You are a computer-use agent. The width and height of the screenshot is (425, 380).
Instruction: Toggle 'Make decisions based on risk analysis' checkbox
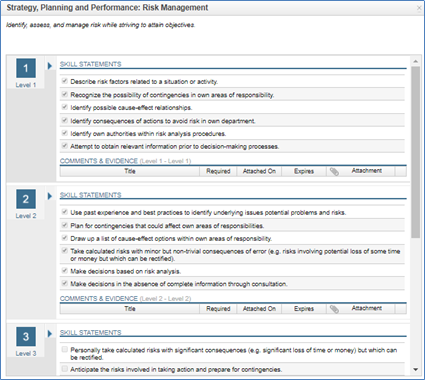[x=65, y=271]
